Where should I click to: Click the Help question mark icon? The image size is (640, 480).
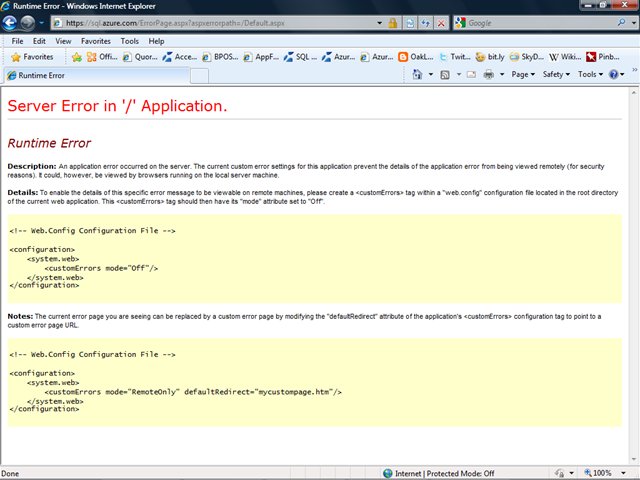[x=613, y=74]
